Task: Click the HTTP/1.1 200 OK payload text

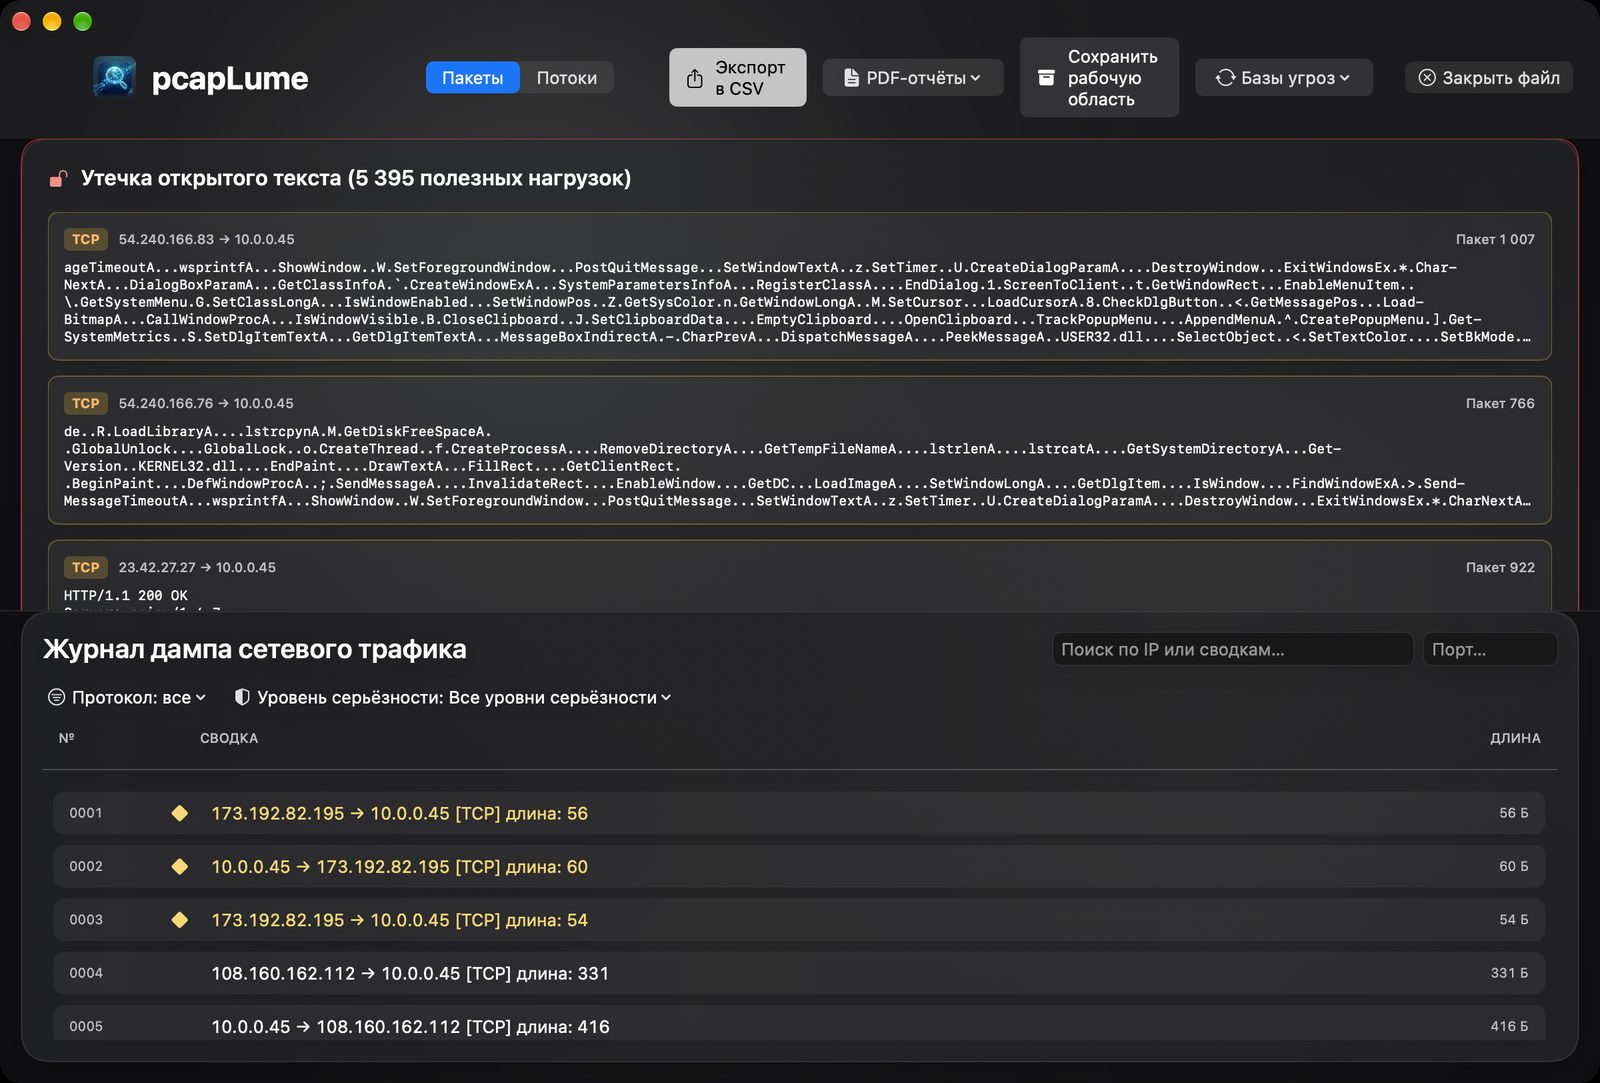Action: [x=126, y=595]
